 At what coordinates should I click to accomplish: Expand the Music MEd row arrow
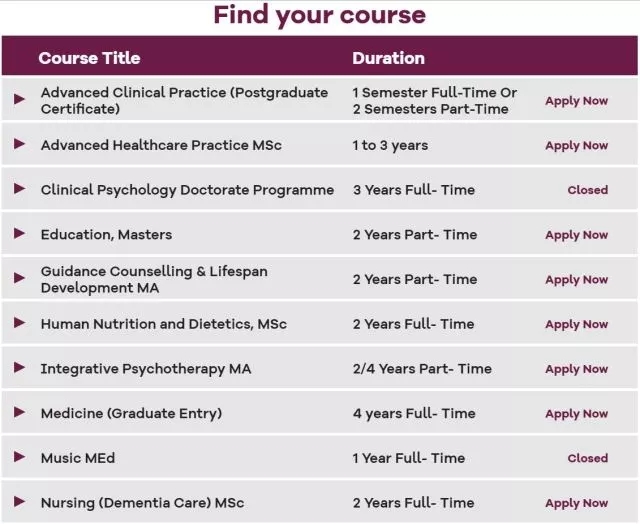[20, 457]
